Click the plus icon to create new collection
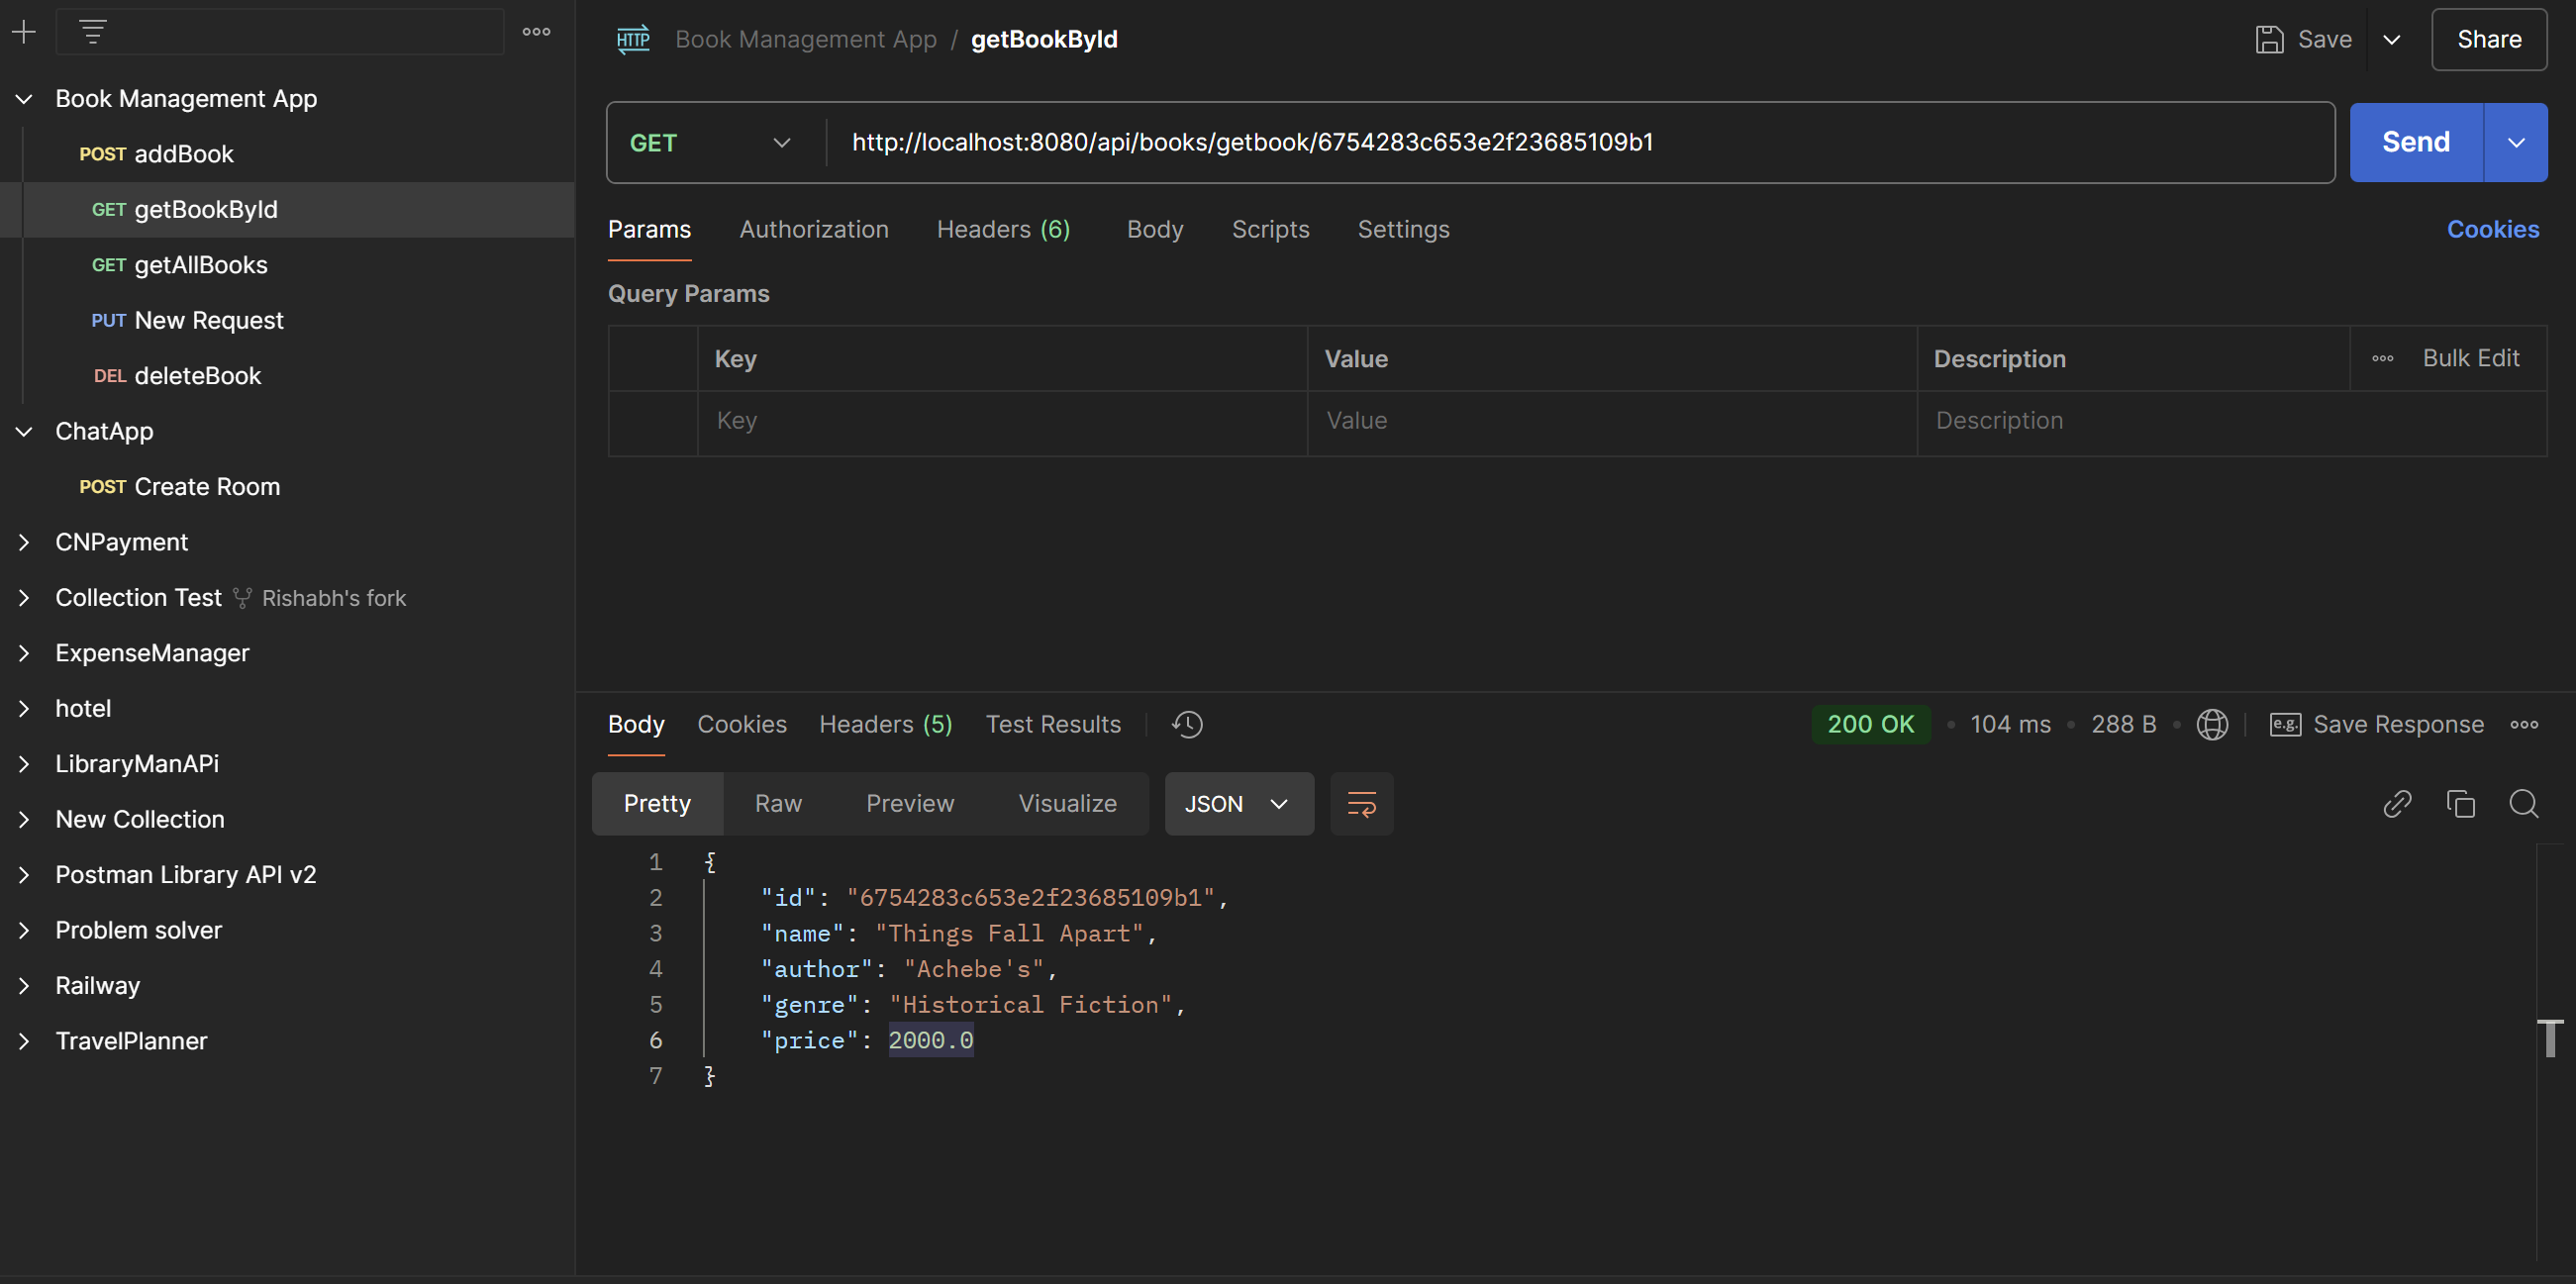Image resolution: width=2576 pixels, height=1284 pixels. [x=24, y=32]
